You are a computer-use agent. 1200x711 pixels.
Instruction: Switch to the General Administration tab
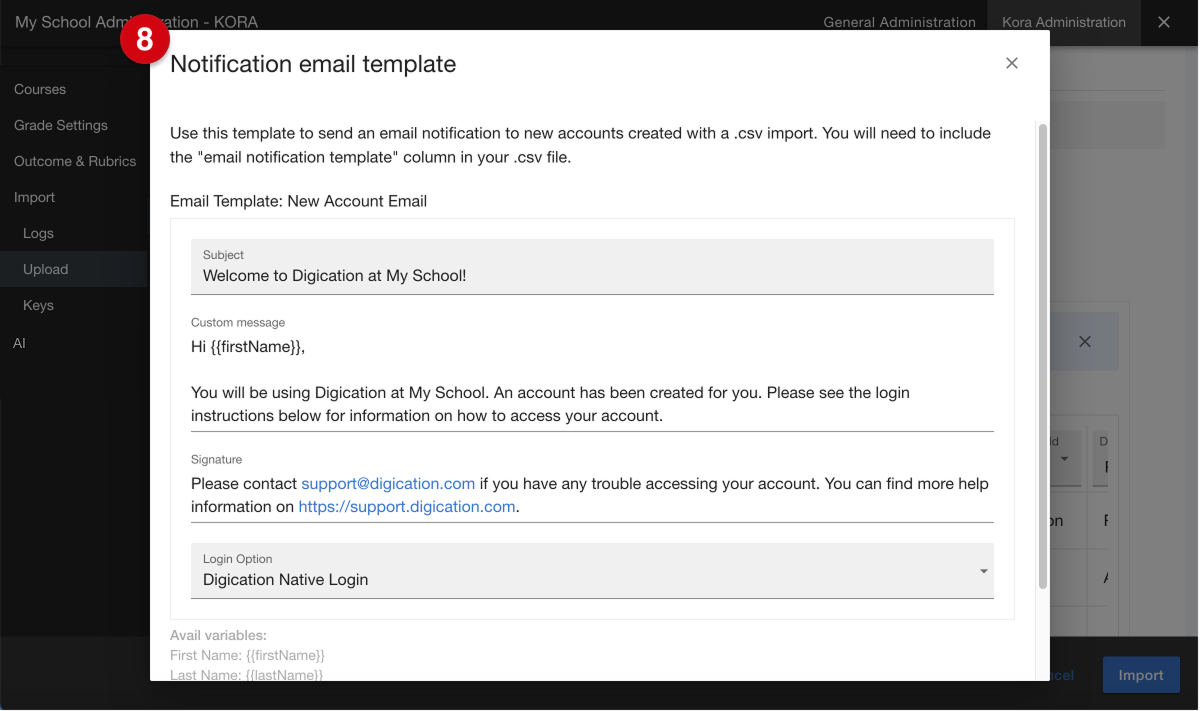(899, 22)
